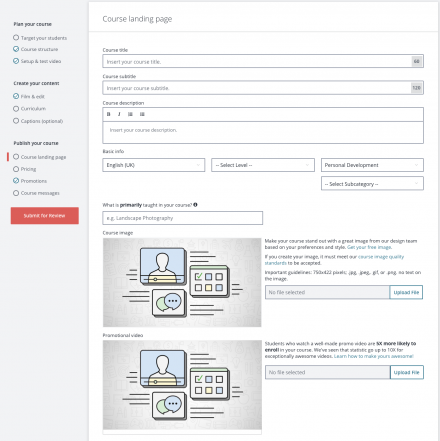Image resolution: width=440 pixels, height=441 pixels.
Task: Focus the course title input field
Action: 263,61
